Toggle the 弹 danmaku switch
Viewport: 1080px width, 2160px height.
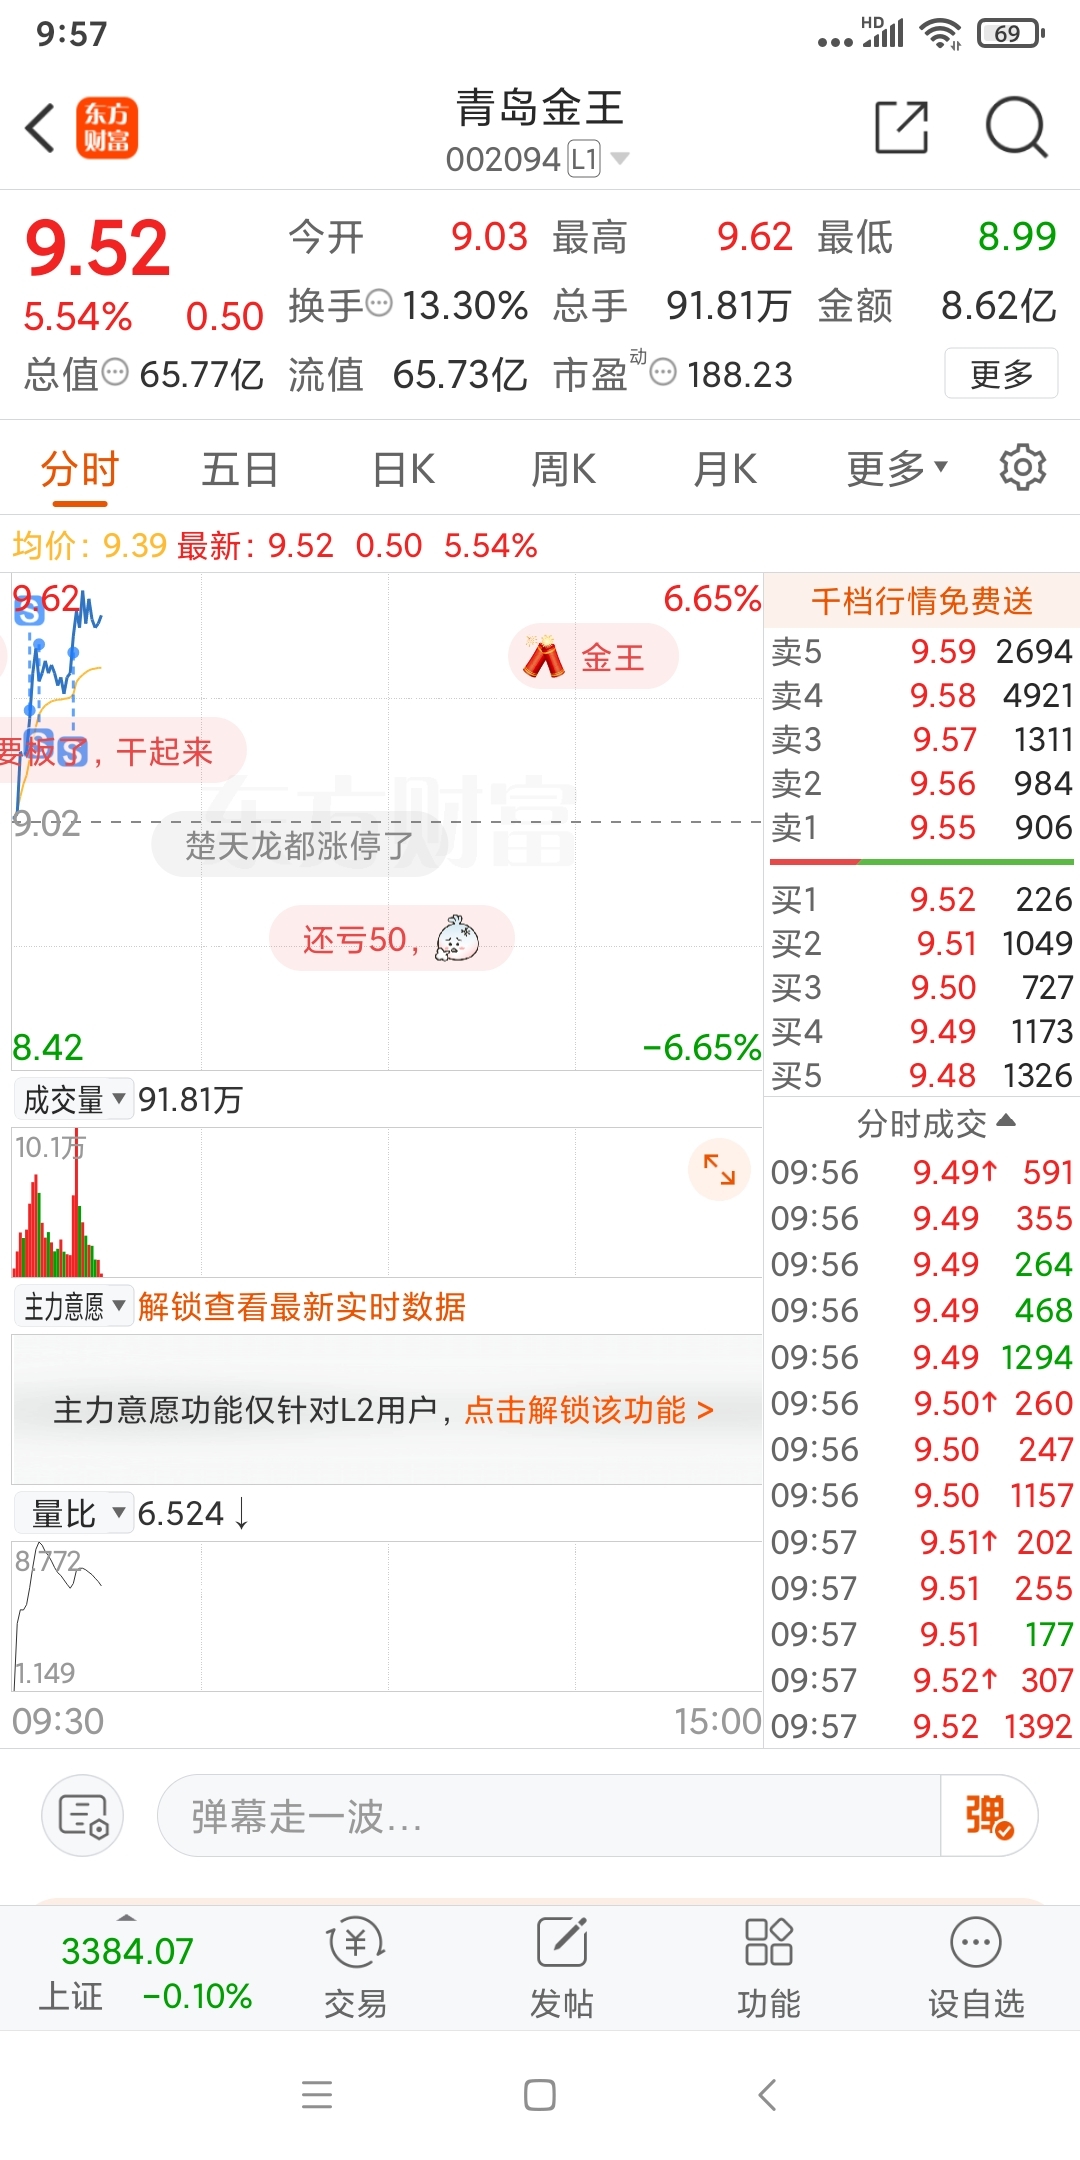click(989, 1815)
